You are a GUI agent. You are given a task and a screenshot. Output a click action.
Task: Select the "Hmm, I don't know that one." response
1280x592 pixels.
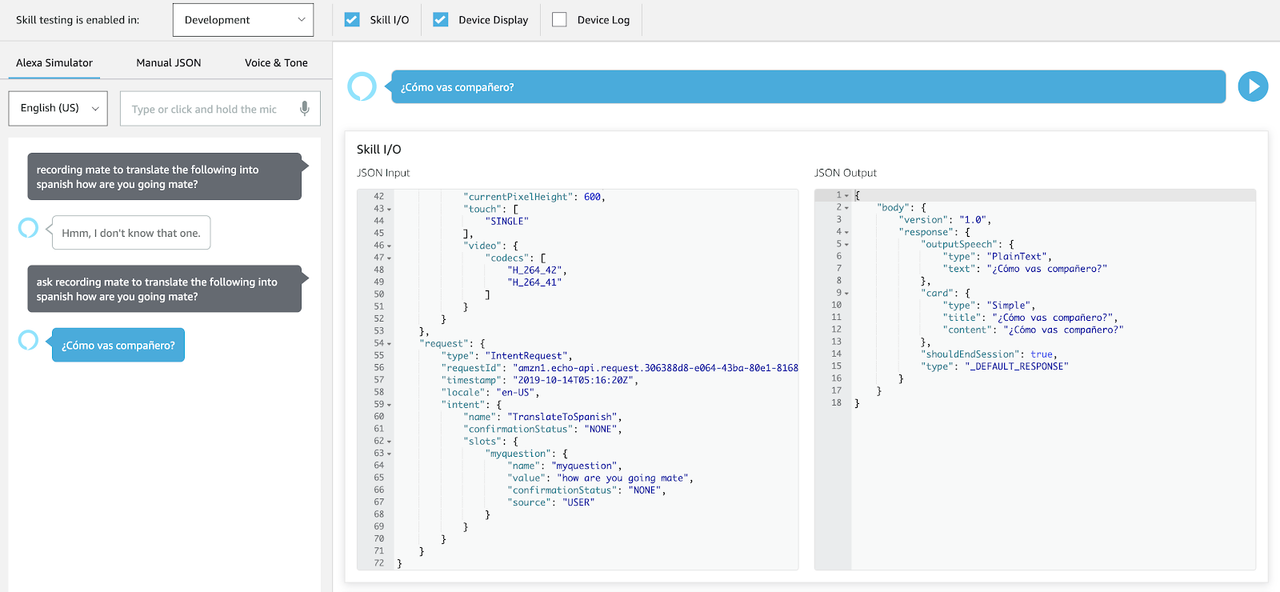click(x=131, y=233)
